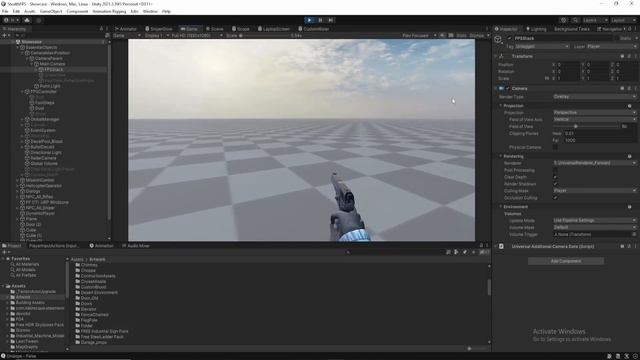Screen dimensions: 640x360
Task: Switch to the Hierarchy tab
Action: [15, 29]
